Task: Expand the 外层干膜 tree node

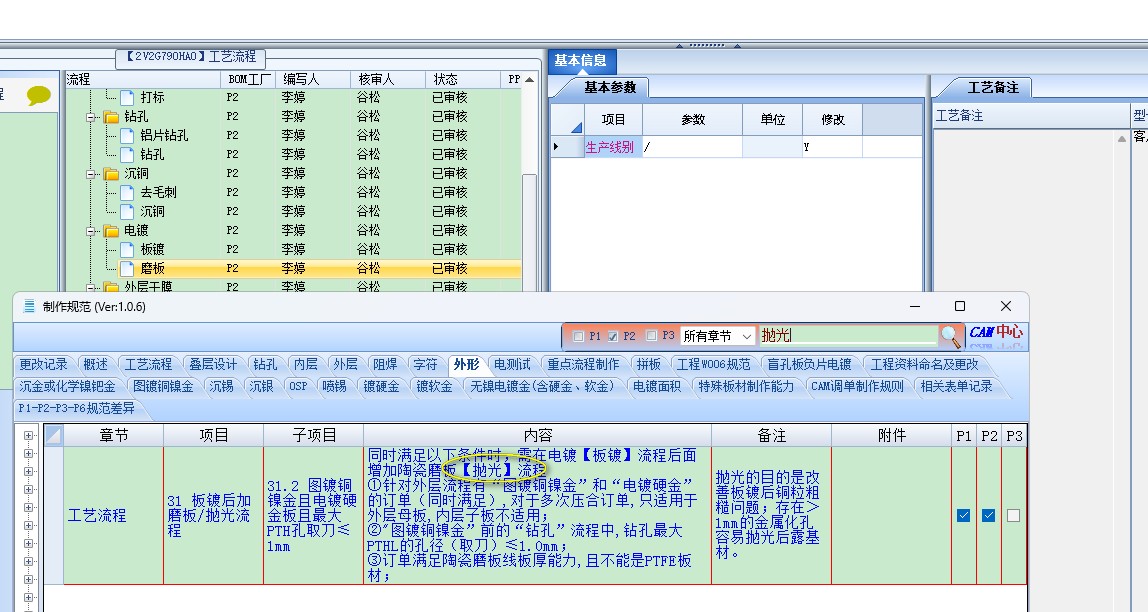Action: [x=92, y=287]
